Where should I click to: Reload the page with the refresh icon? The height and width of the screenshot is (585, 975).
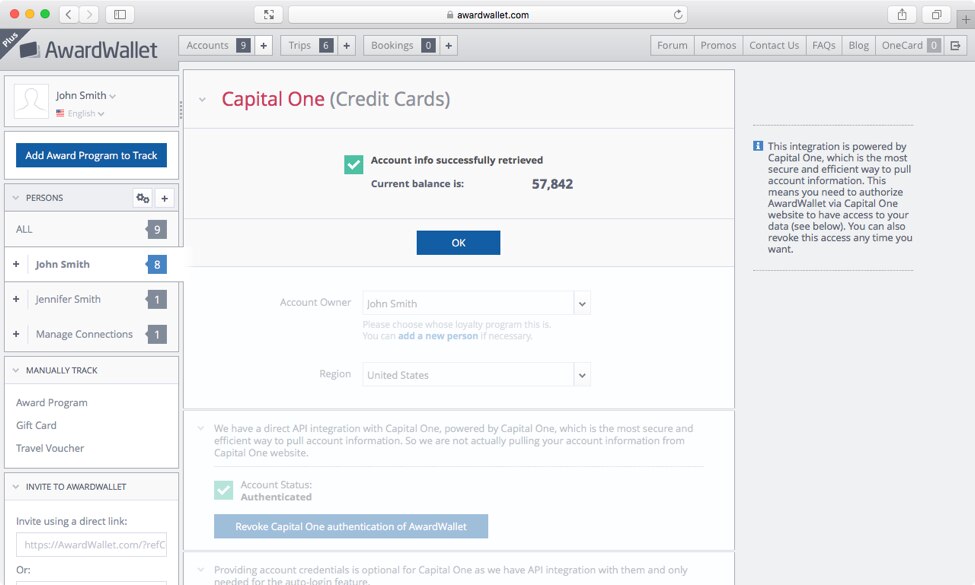coord(678,14)
